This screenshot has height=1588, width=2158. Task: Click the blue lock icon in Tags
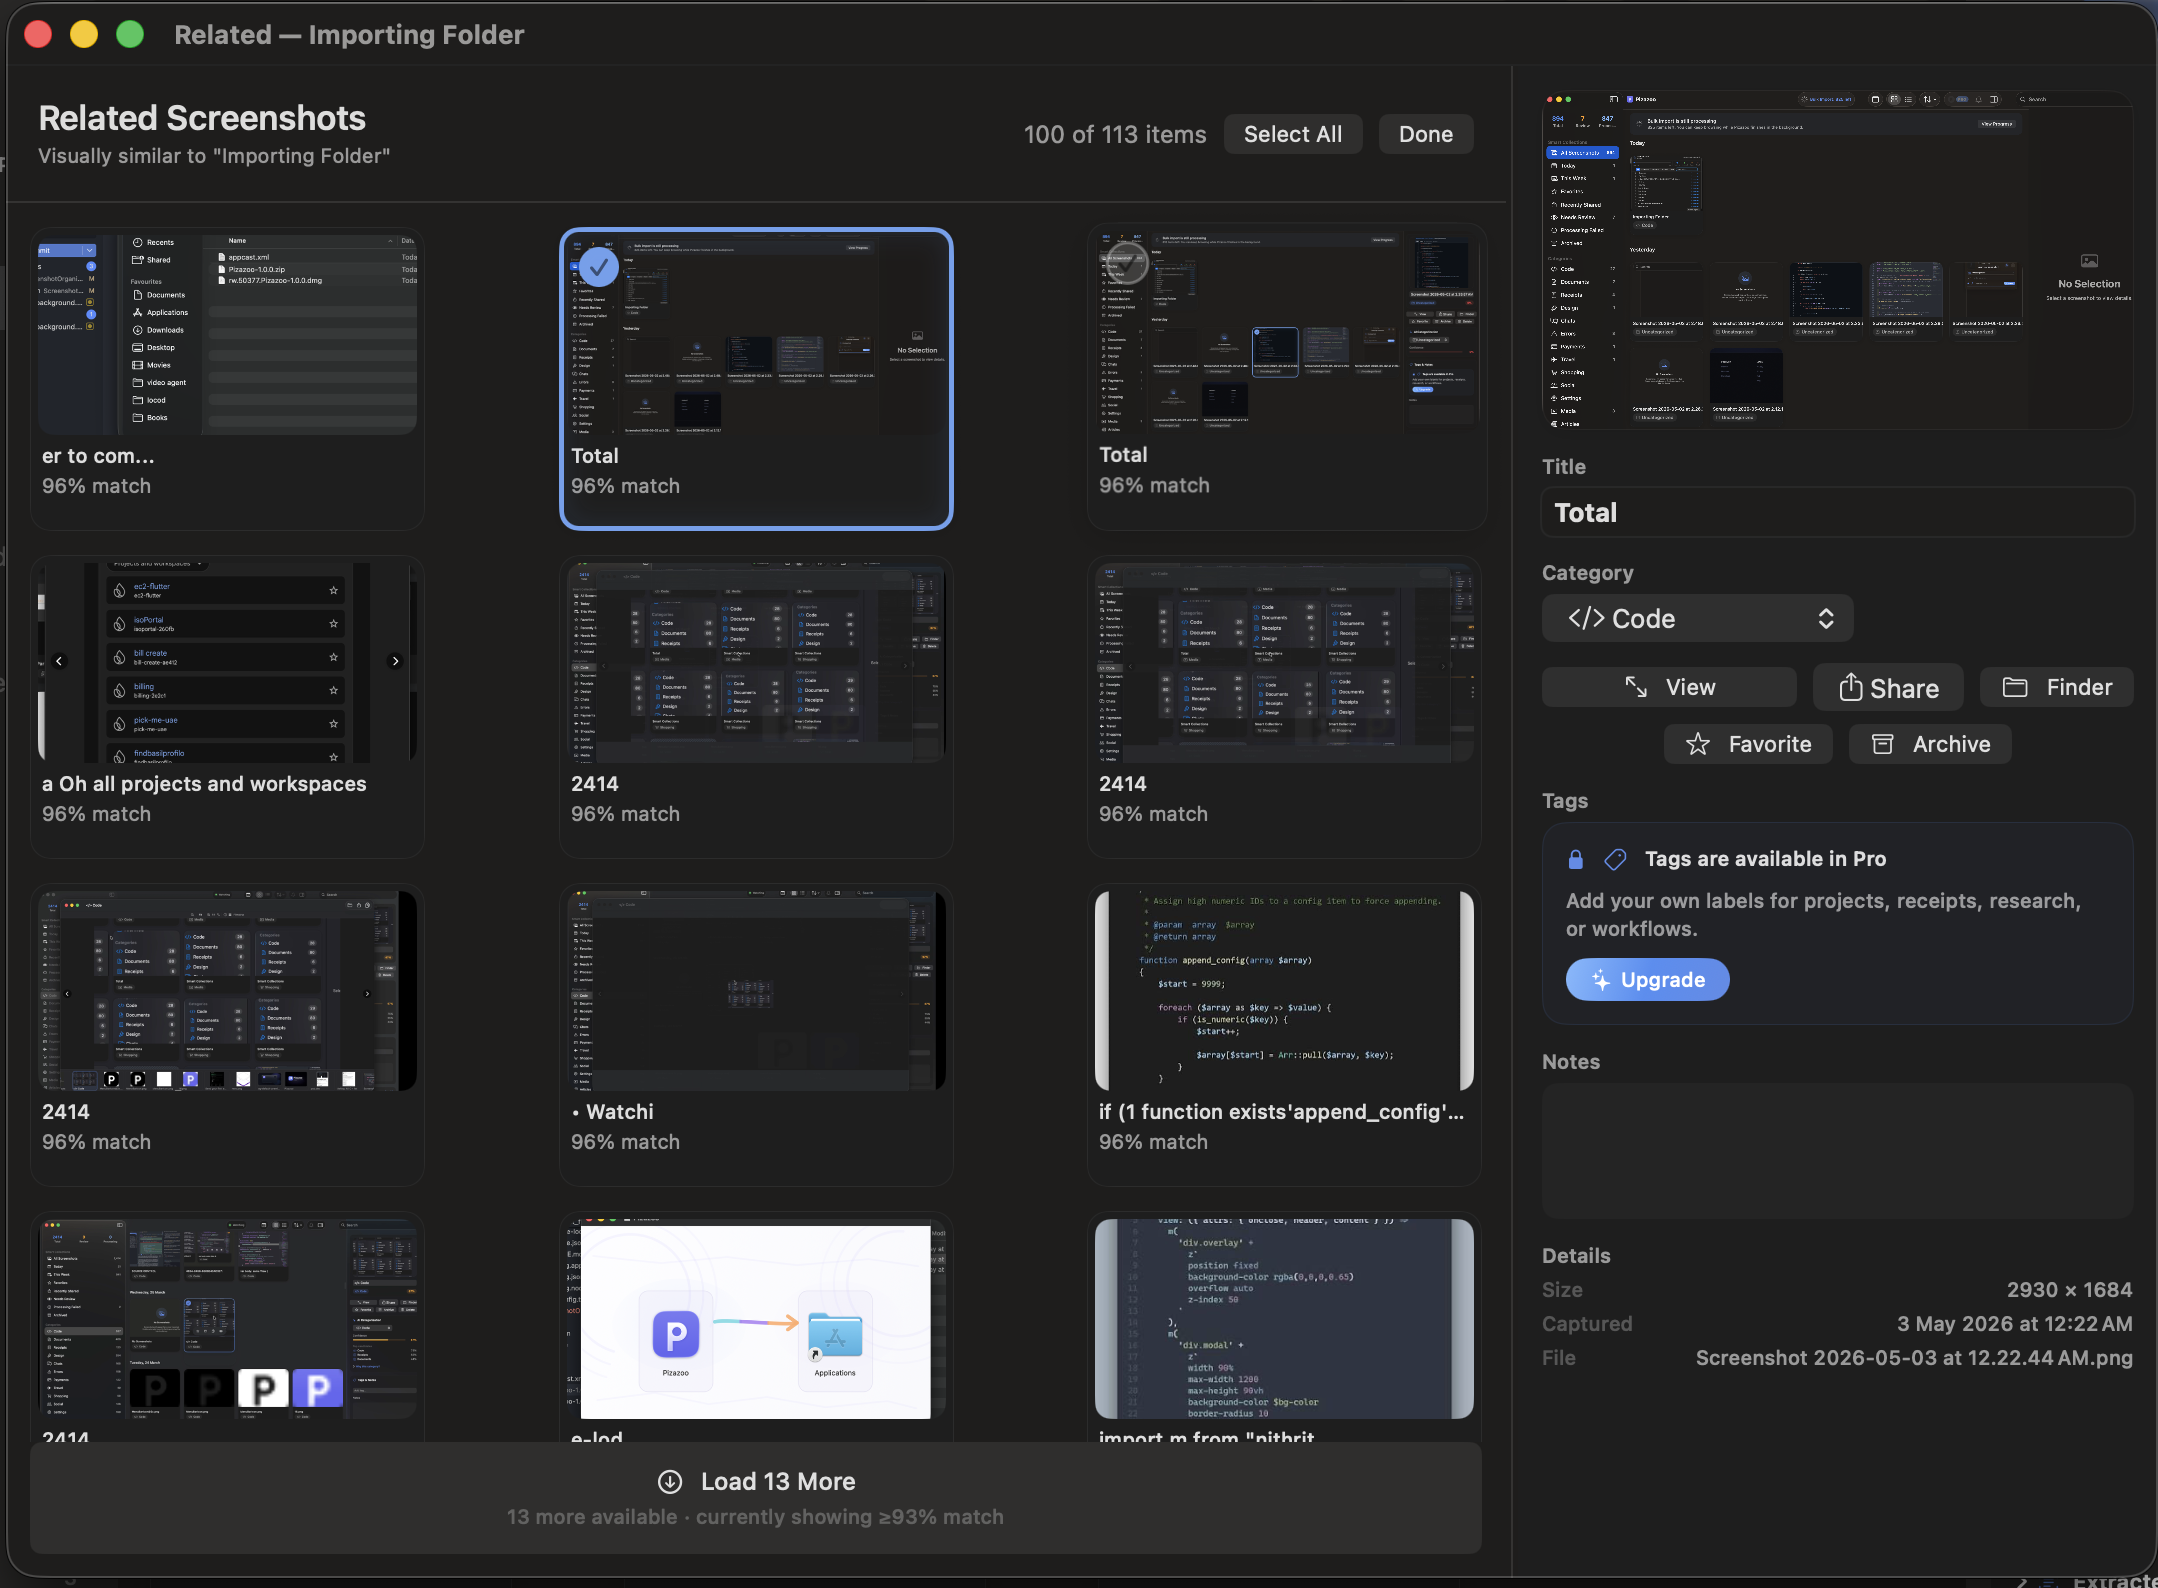click(1576, 859)
